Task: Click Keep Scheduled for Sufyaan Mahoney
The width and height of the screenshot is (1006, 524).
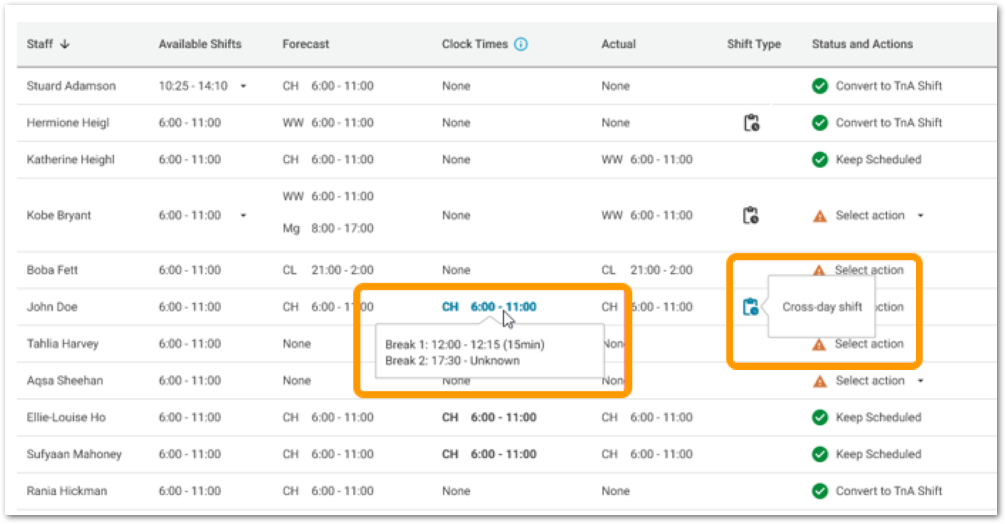Action: (x=878, y=454)
